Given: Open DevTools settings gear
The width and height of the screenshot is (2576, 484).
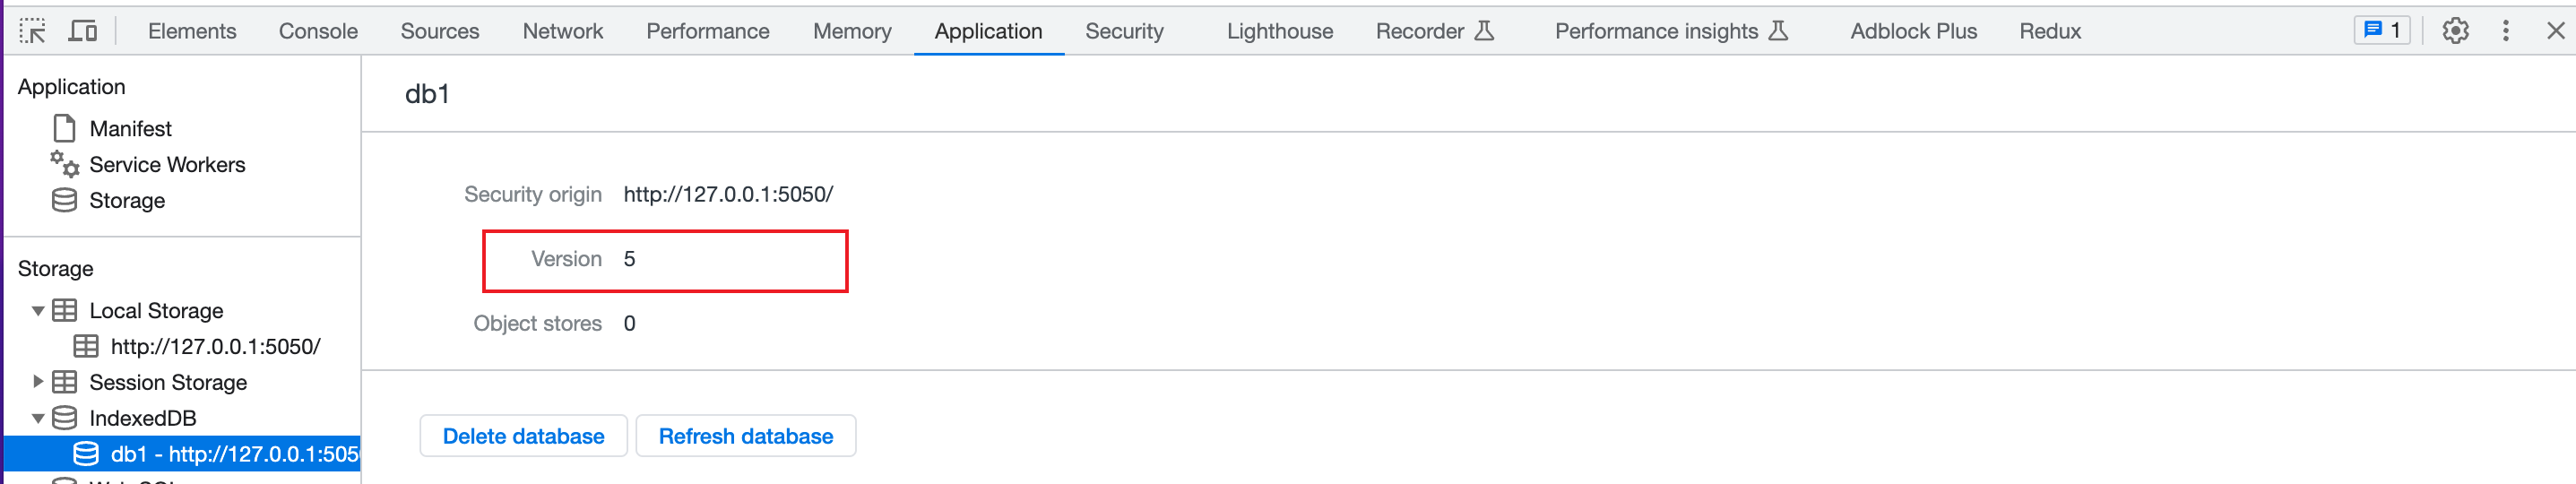Looking at the screenshot, I should (x=2455, y=31).
